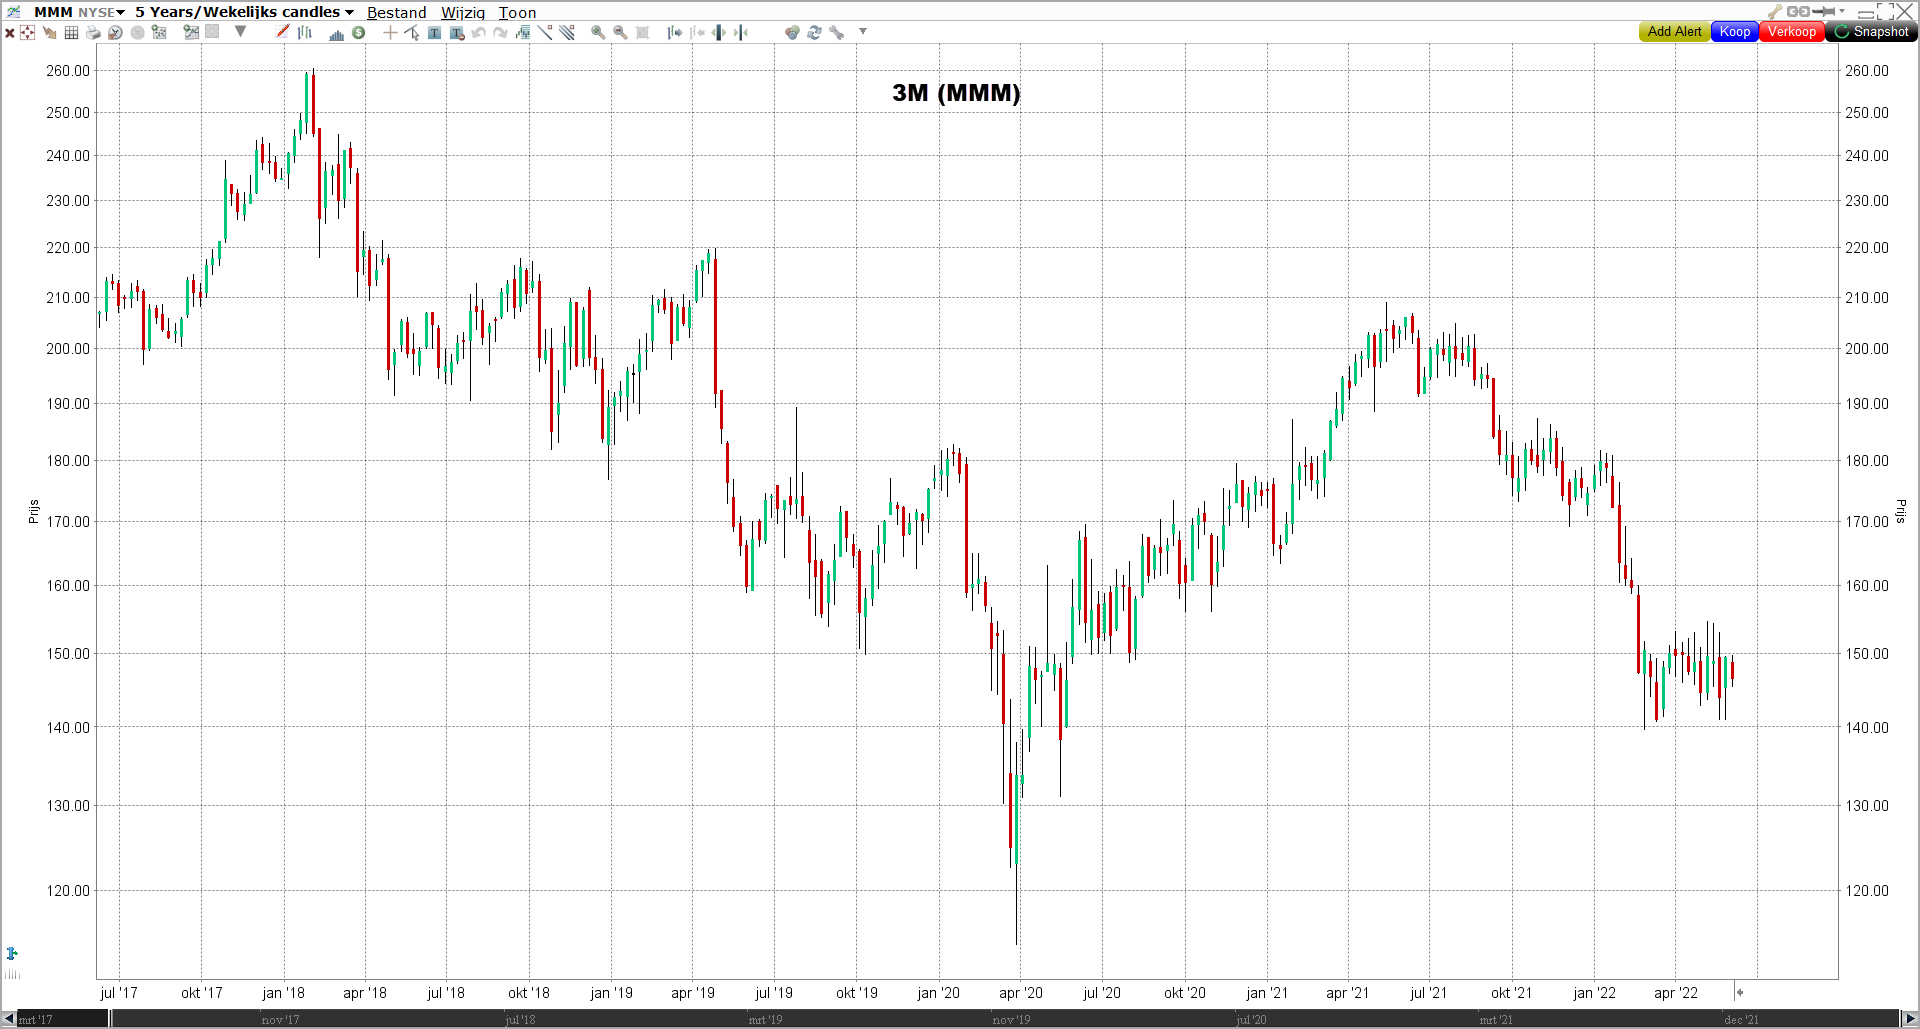Click the red pencil draw icon
This screenshot has height=1029, width=1920.
283,32
